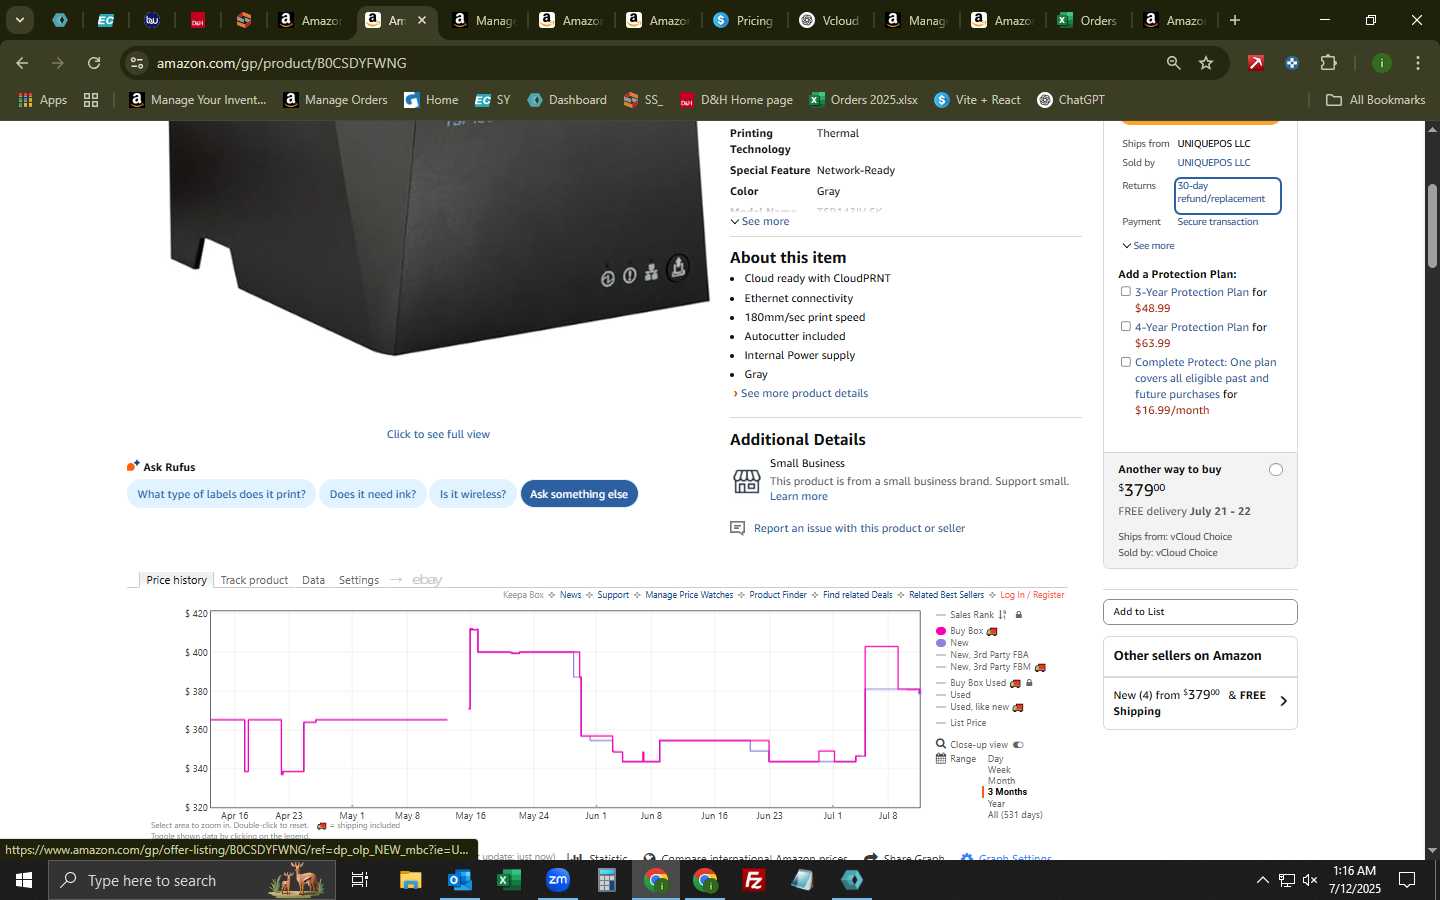
Task: Toggle the Close-up view switch
Action: click(x=1018, y=745)
